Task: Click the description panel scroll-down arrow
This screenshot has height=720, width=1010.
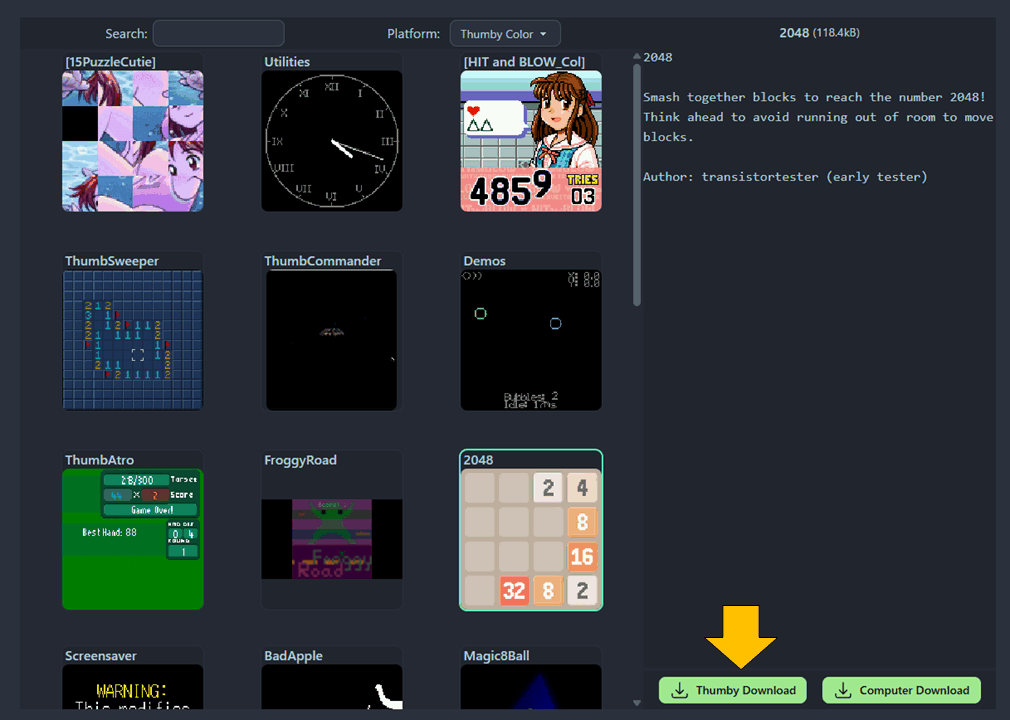Action: [636, 703]
